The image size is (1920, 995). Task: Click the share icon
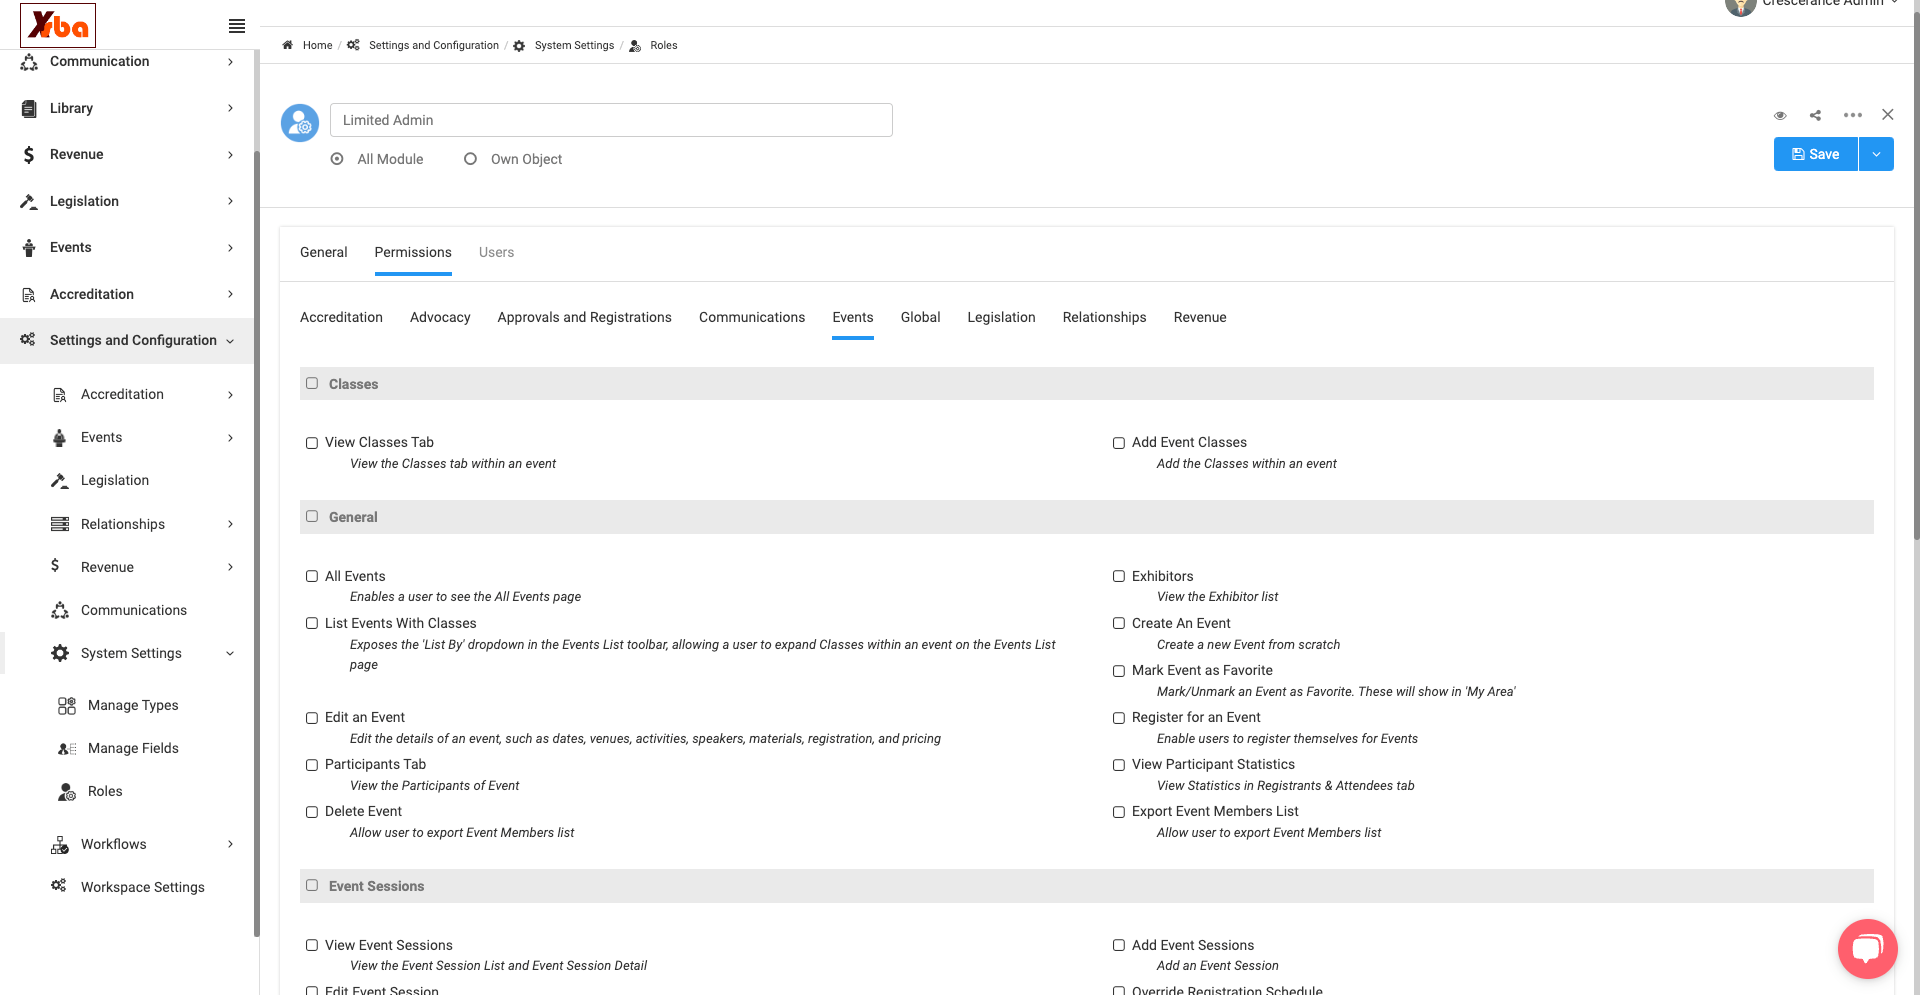[x=1815, y=115]
